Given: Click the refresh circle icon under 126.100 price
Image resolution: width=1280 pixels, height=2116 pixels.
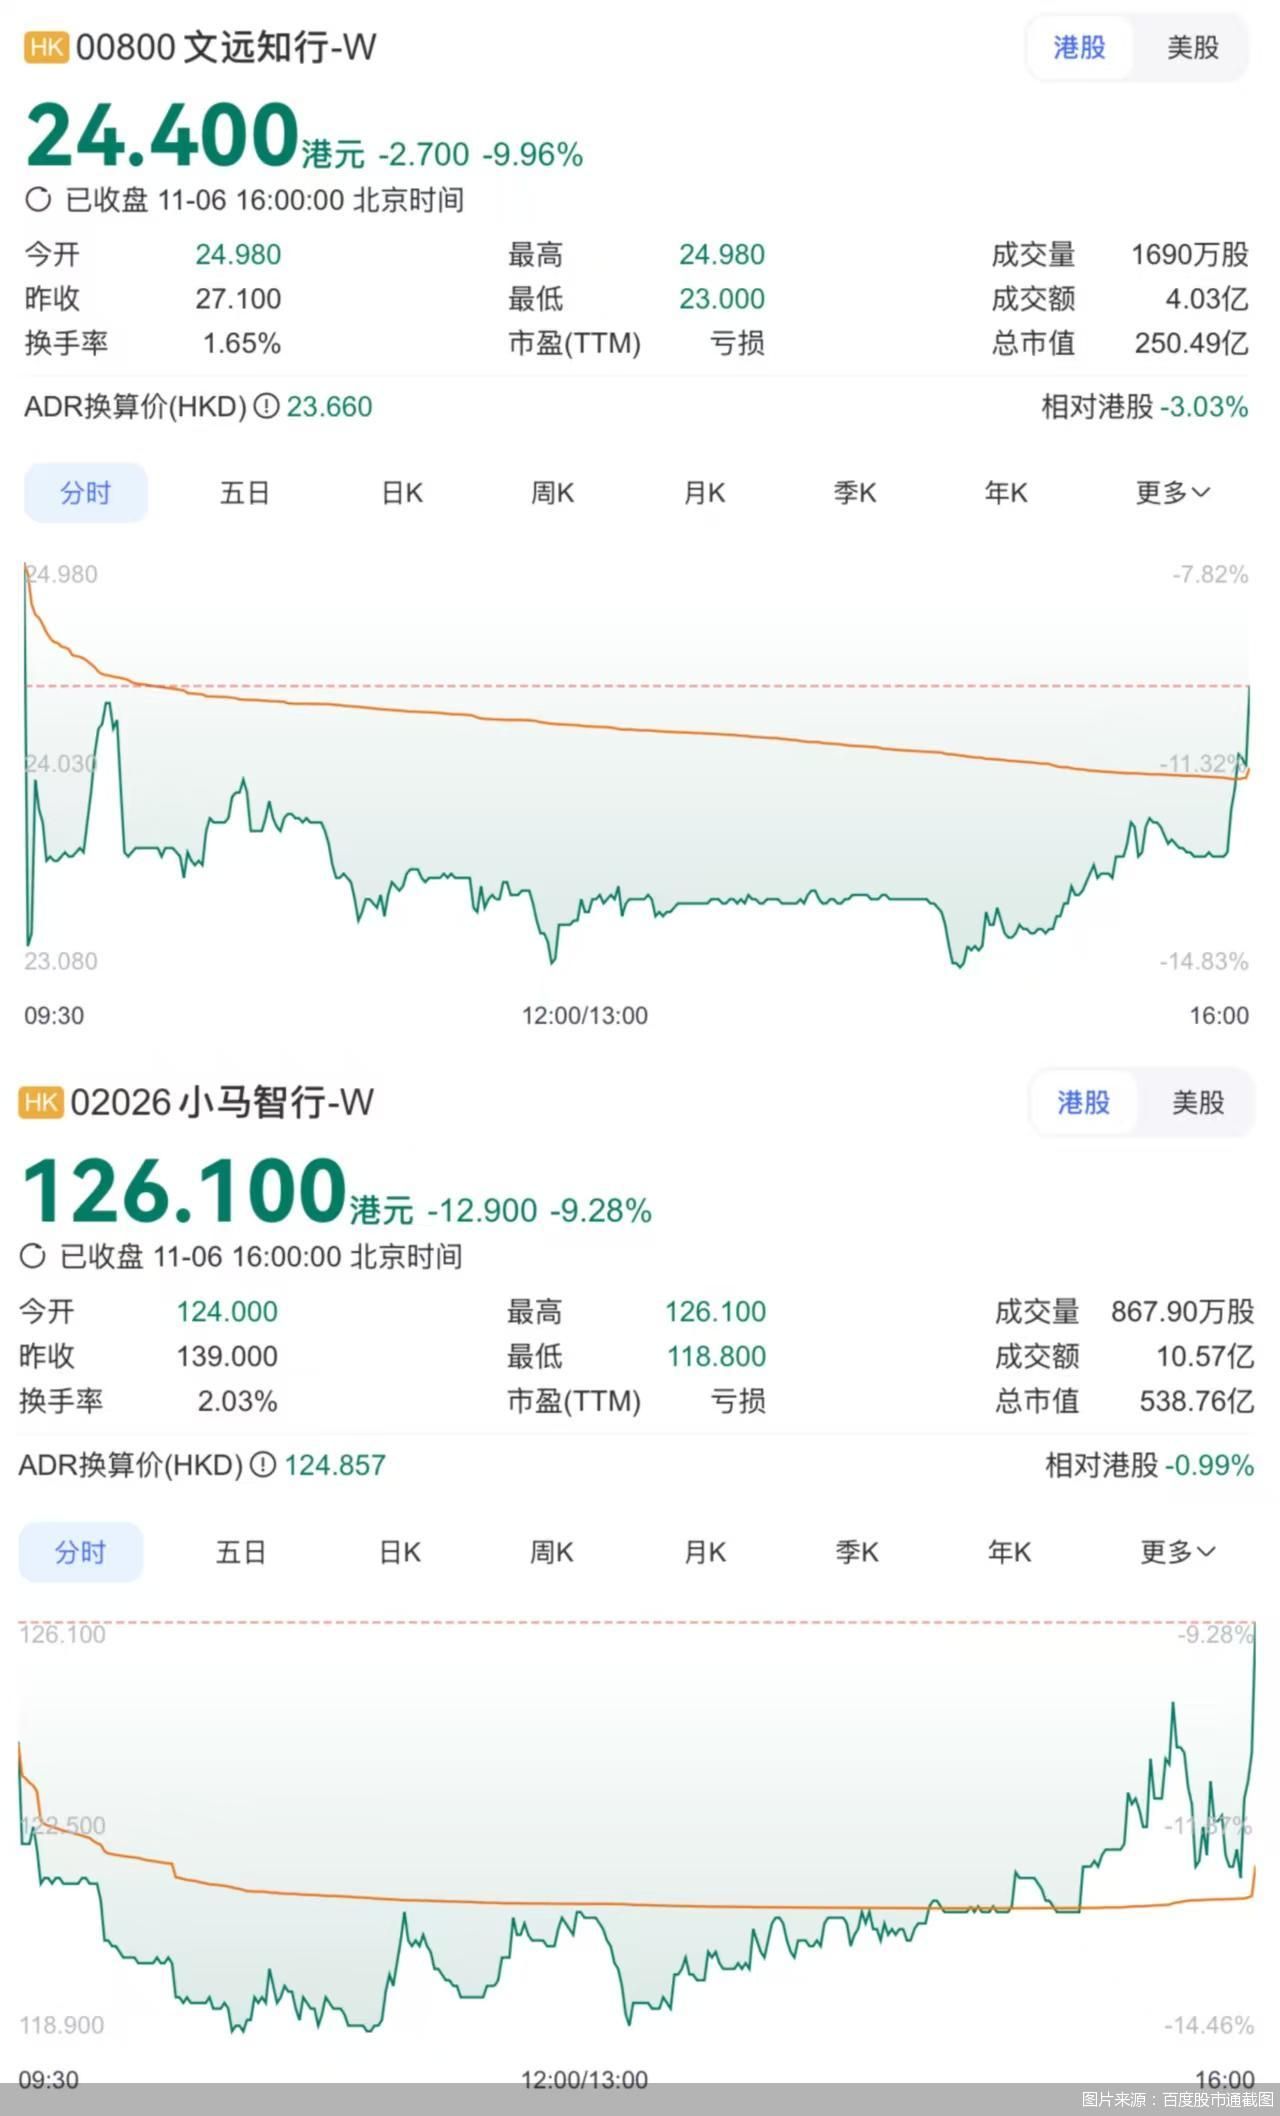Looking at the screenshot, I should click(x=33, y=1256).
